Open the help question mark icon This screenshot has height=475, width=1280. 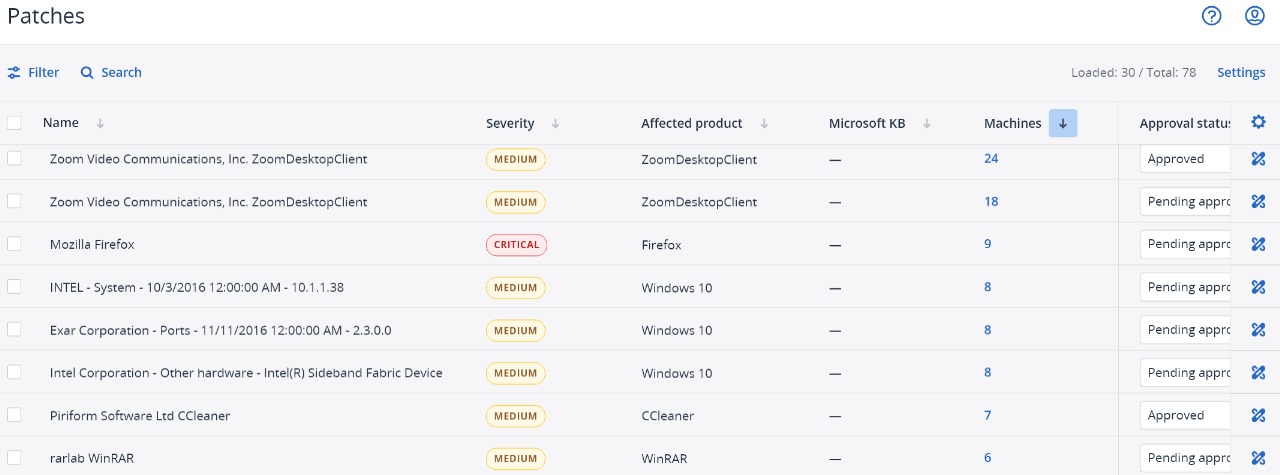point(1212,16)
